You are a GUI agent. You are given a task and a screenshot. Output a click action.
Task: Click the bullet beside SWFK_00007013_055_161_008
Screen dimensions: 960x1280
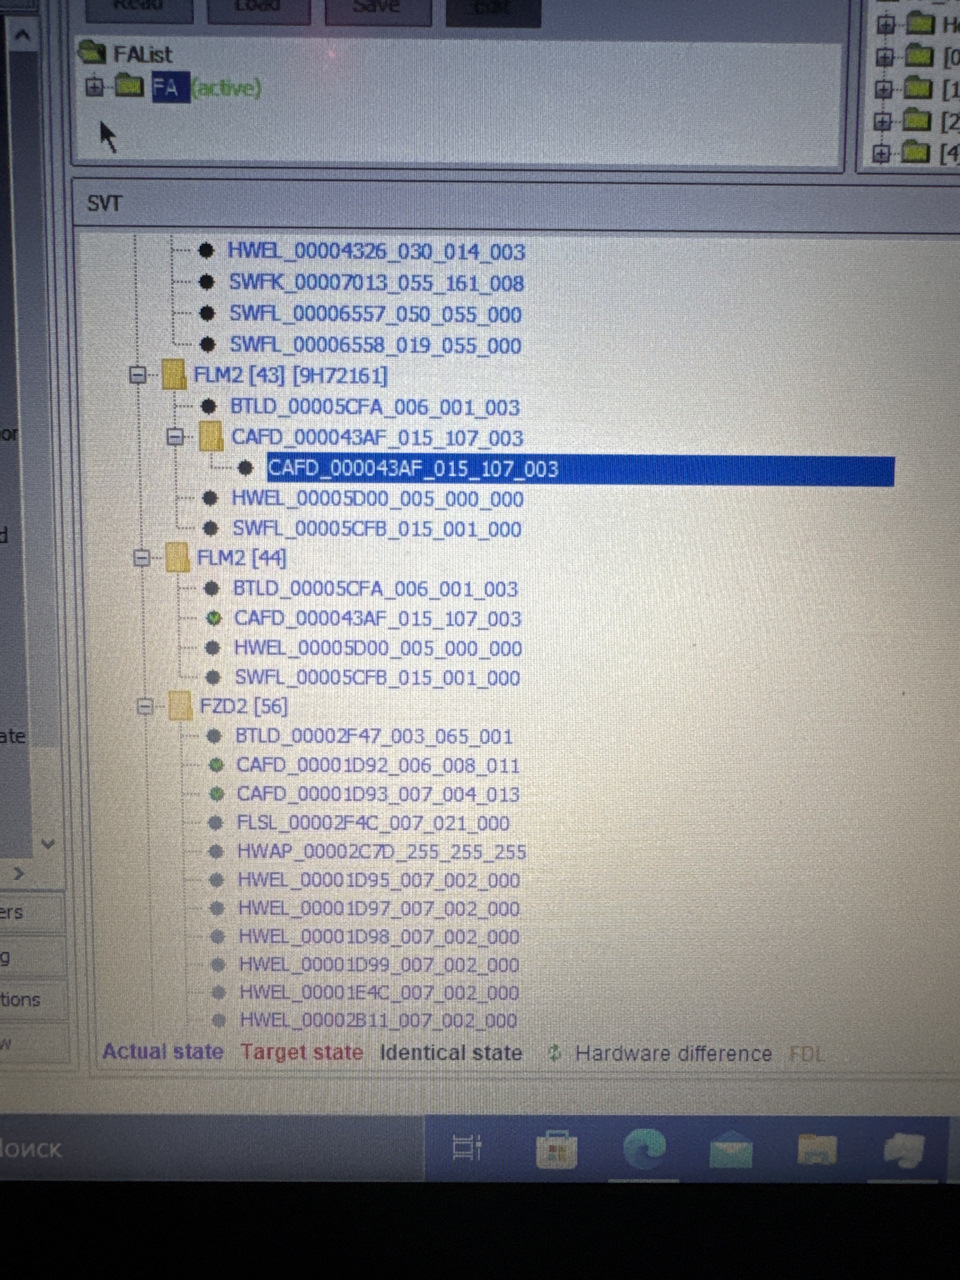click(207, 282)
